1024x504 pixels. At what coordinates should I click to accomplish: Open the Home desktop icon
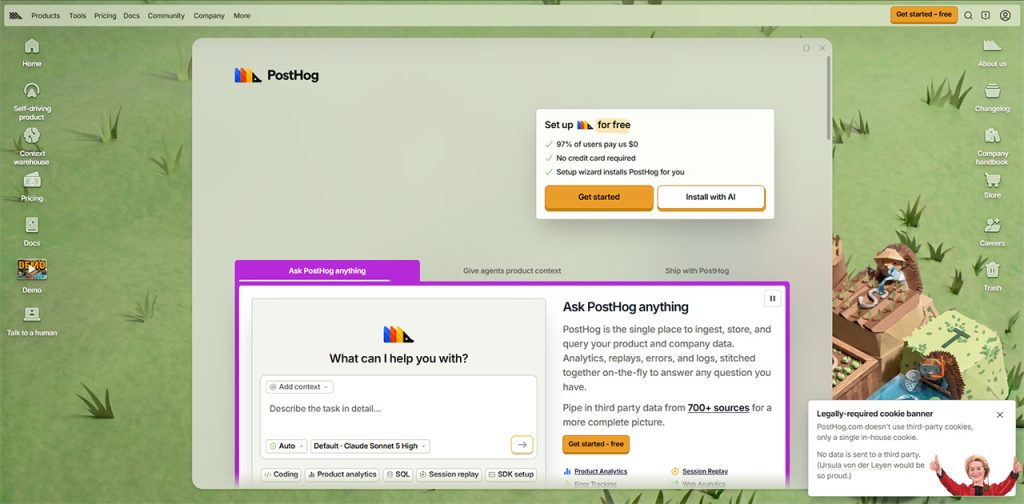(31, 52)
